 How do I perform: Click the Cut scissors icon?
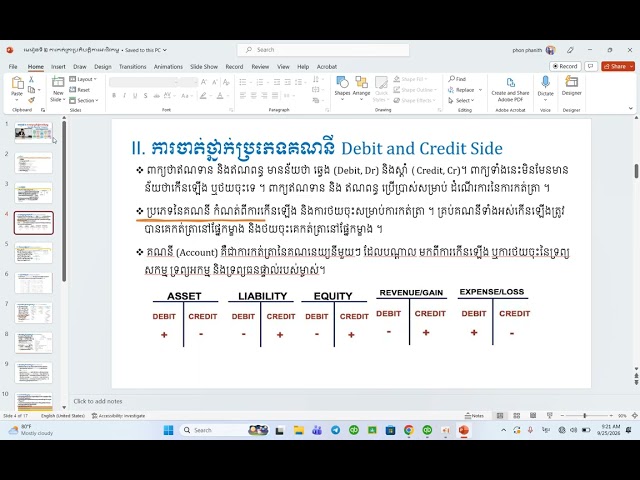click(31, 79)
